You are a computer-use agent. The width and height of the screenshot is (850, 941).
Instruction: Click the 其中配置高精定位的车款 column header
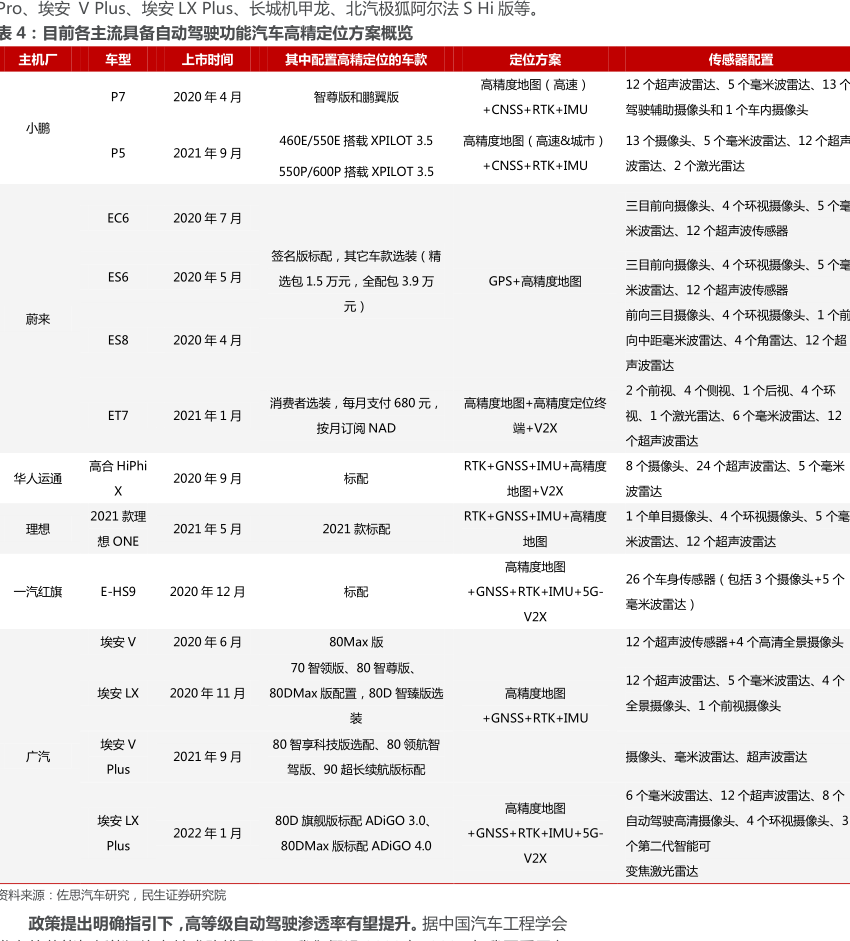356,59
